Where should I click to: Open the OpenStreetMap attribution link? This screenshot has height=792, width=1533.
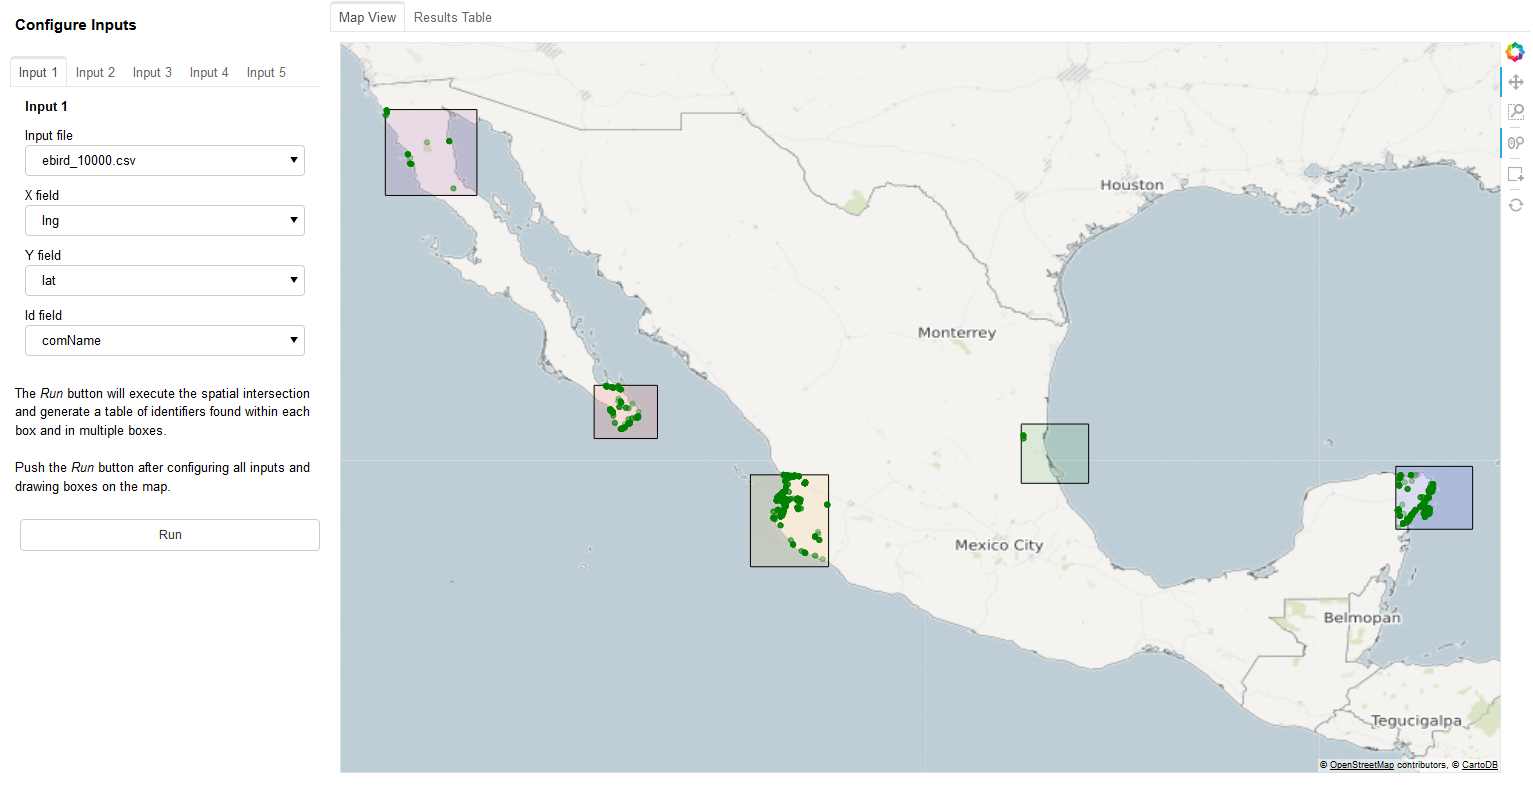[1361, 765]
